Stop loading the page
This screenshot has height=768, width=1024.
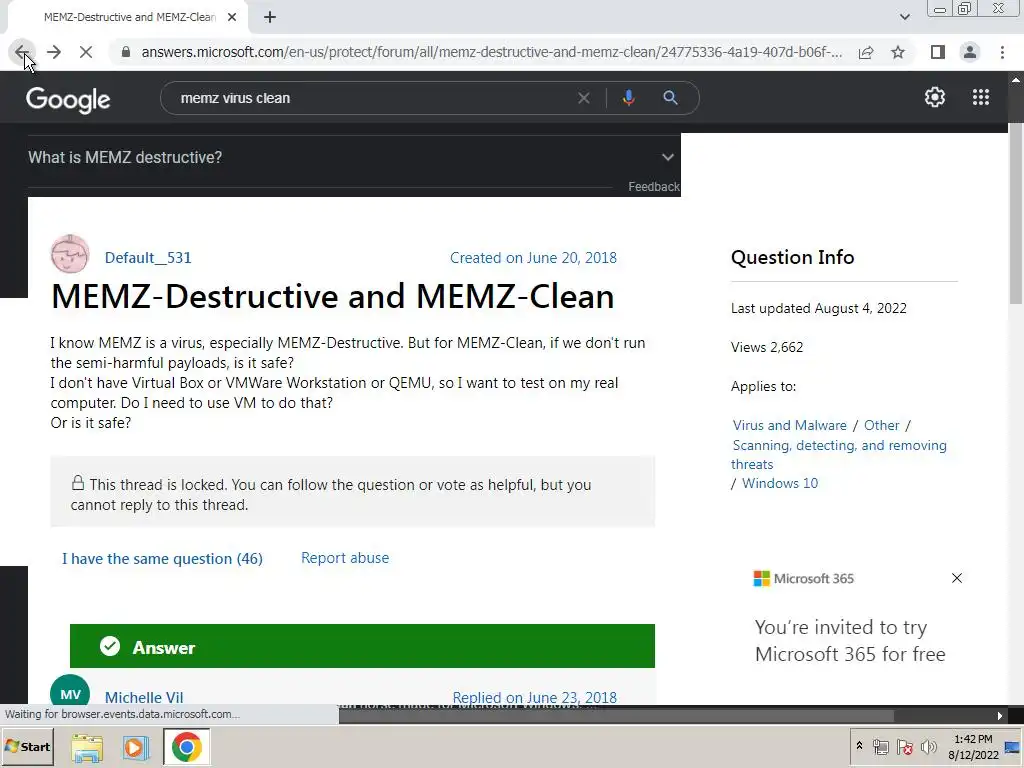[86, 52]
